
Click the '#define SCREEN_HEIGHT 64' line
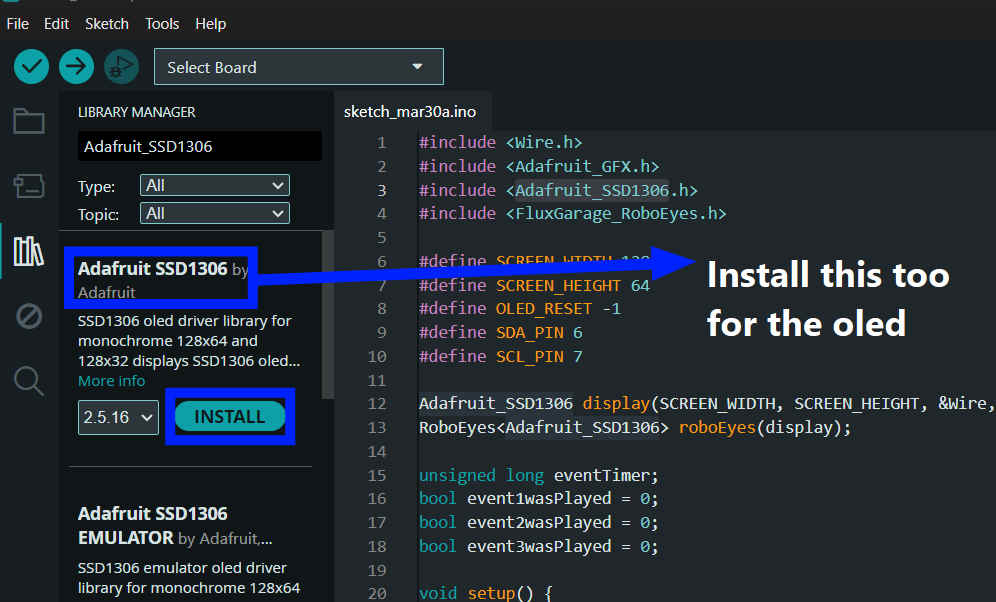click(534, 285)
